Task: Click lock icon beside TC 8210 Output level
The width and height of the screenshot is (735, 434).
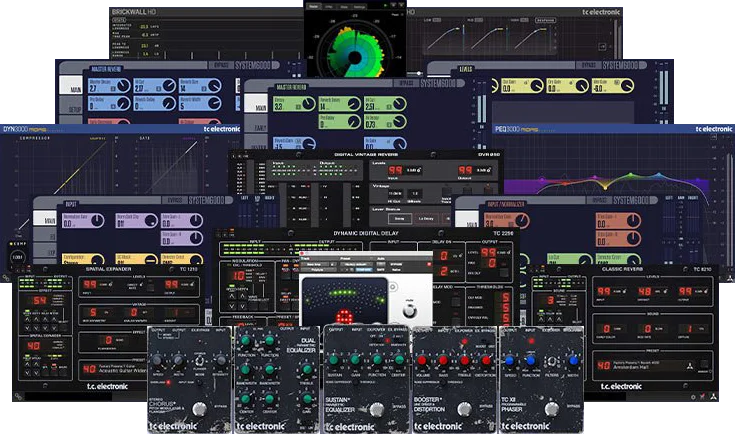Action: [705, 291]
